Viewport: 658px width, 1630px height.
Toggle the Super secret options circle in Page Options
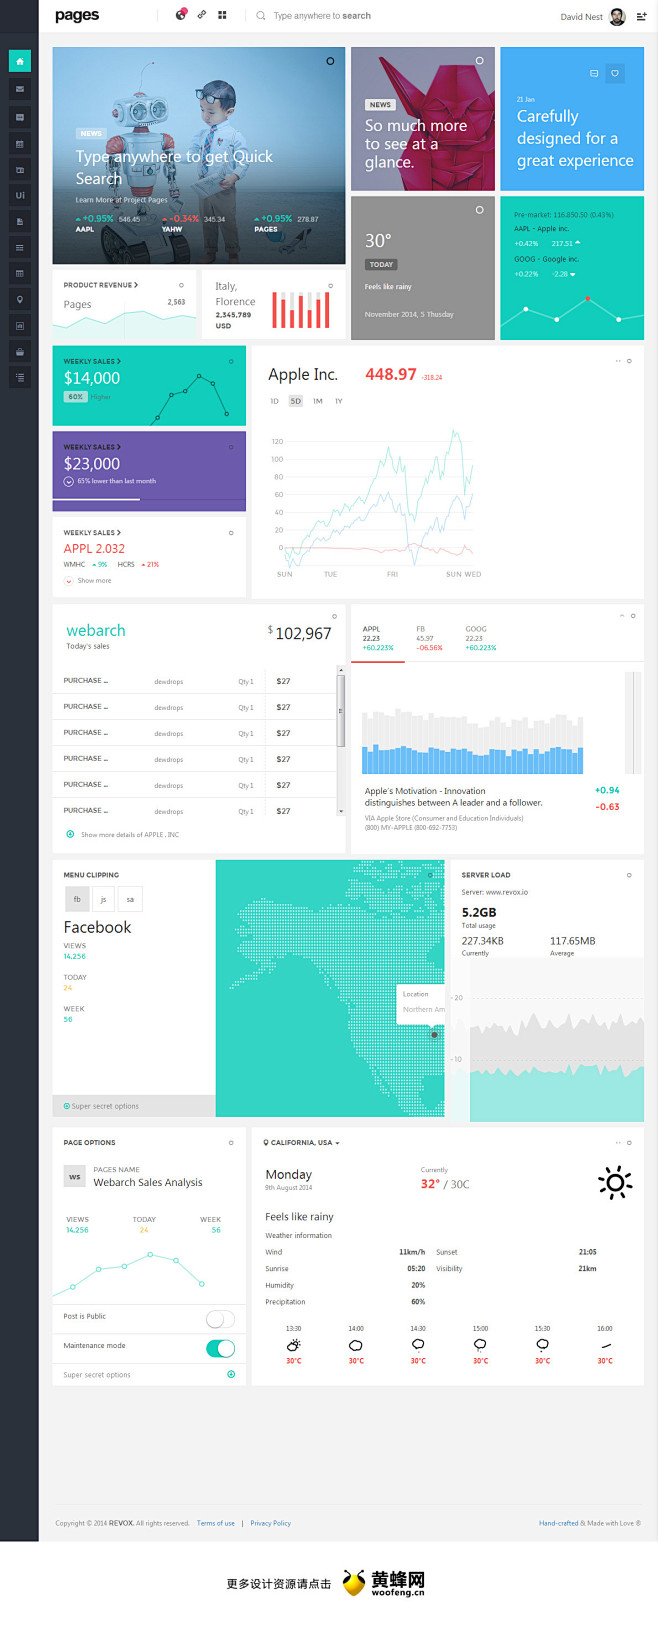pyautogui.click(x=231, y=1374)
